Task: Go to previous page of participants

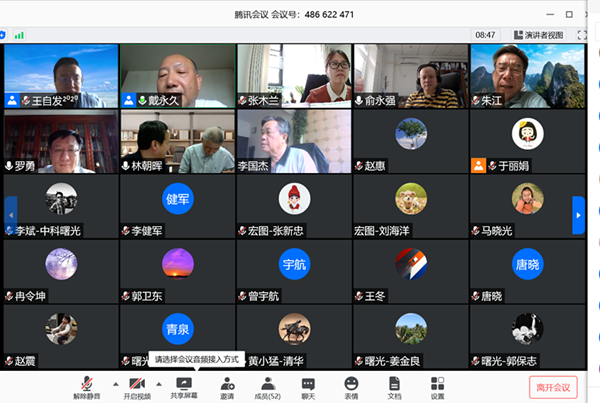Action: [10, 214]
